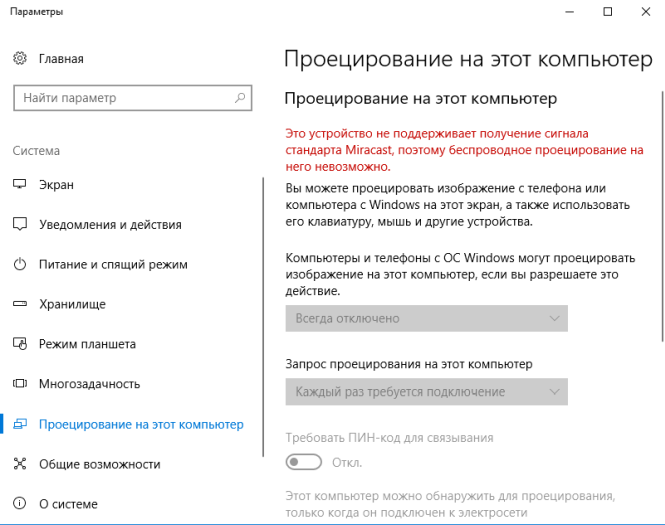Image resolution: width=665 pixels, height=525 pixels.
Task: Click the Найти параметр search field
Action: coord(120,98)
